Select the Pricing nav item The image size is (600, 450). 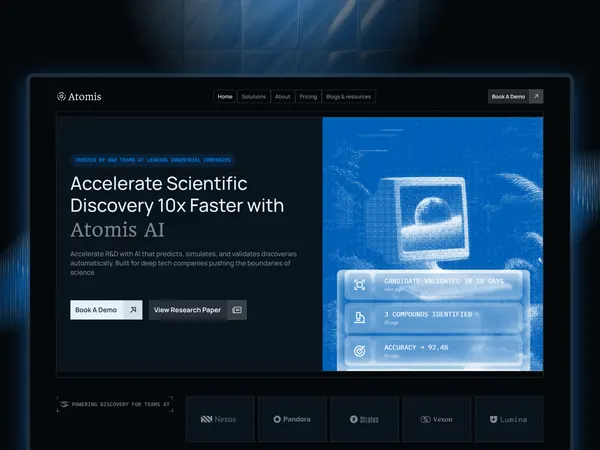point(308,96)
